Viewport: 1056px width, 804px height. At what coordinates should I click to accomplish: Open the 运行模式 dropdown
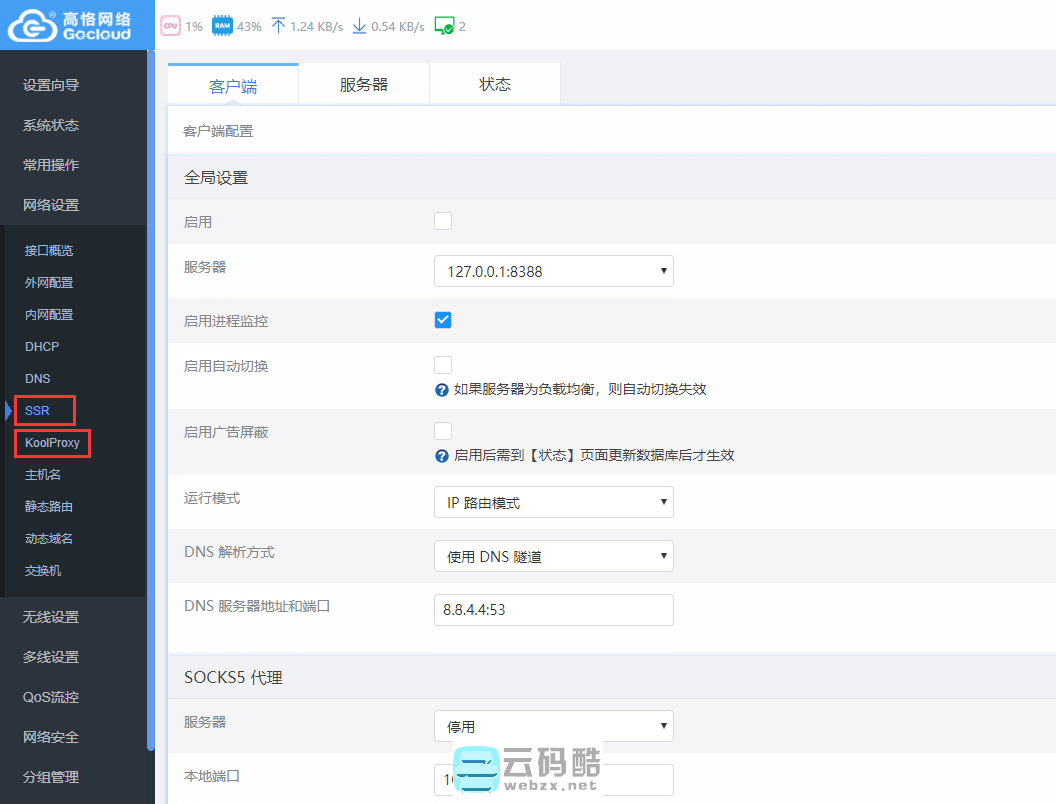pyautogui.click(x=553, y=502)
